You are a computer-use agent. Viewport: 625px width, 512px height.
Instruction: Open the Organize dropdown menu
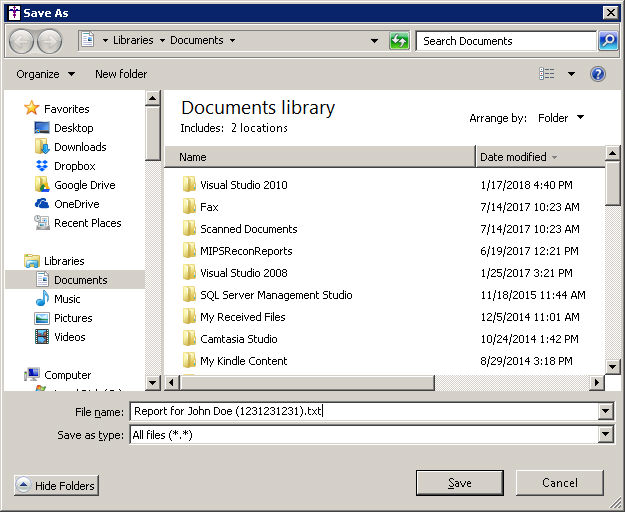(x=45, y=74)
